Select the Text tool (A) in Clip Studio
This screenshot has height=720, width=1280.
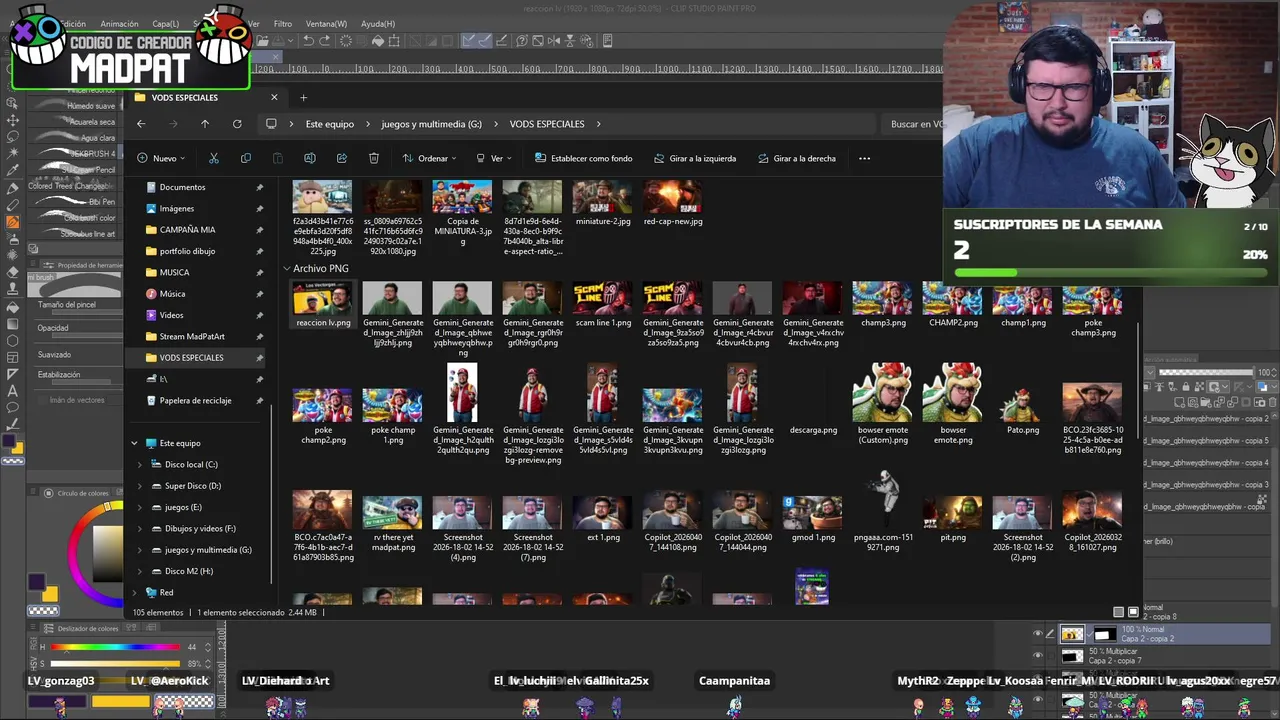13,391
